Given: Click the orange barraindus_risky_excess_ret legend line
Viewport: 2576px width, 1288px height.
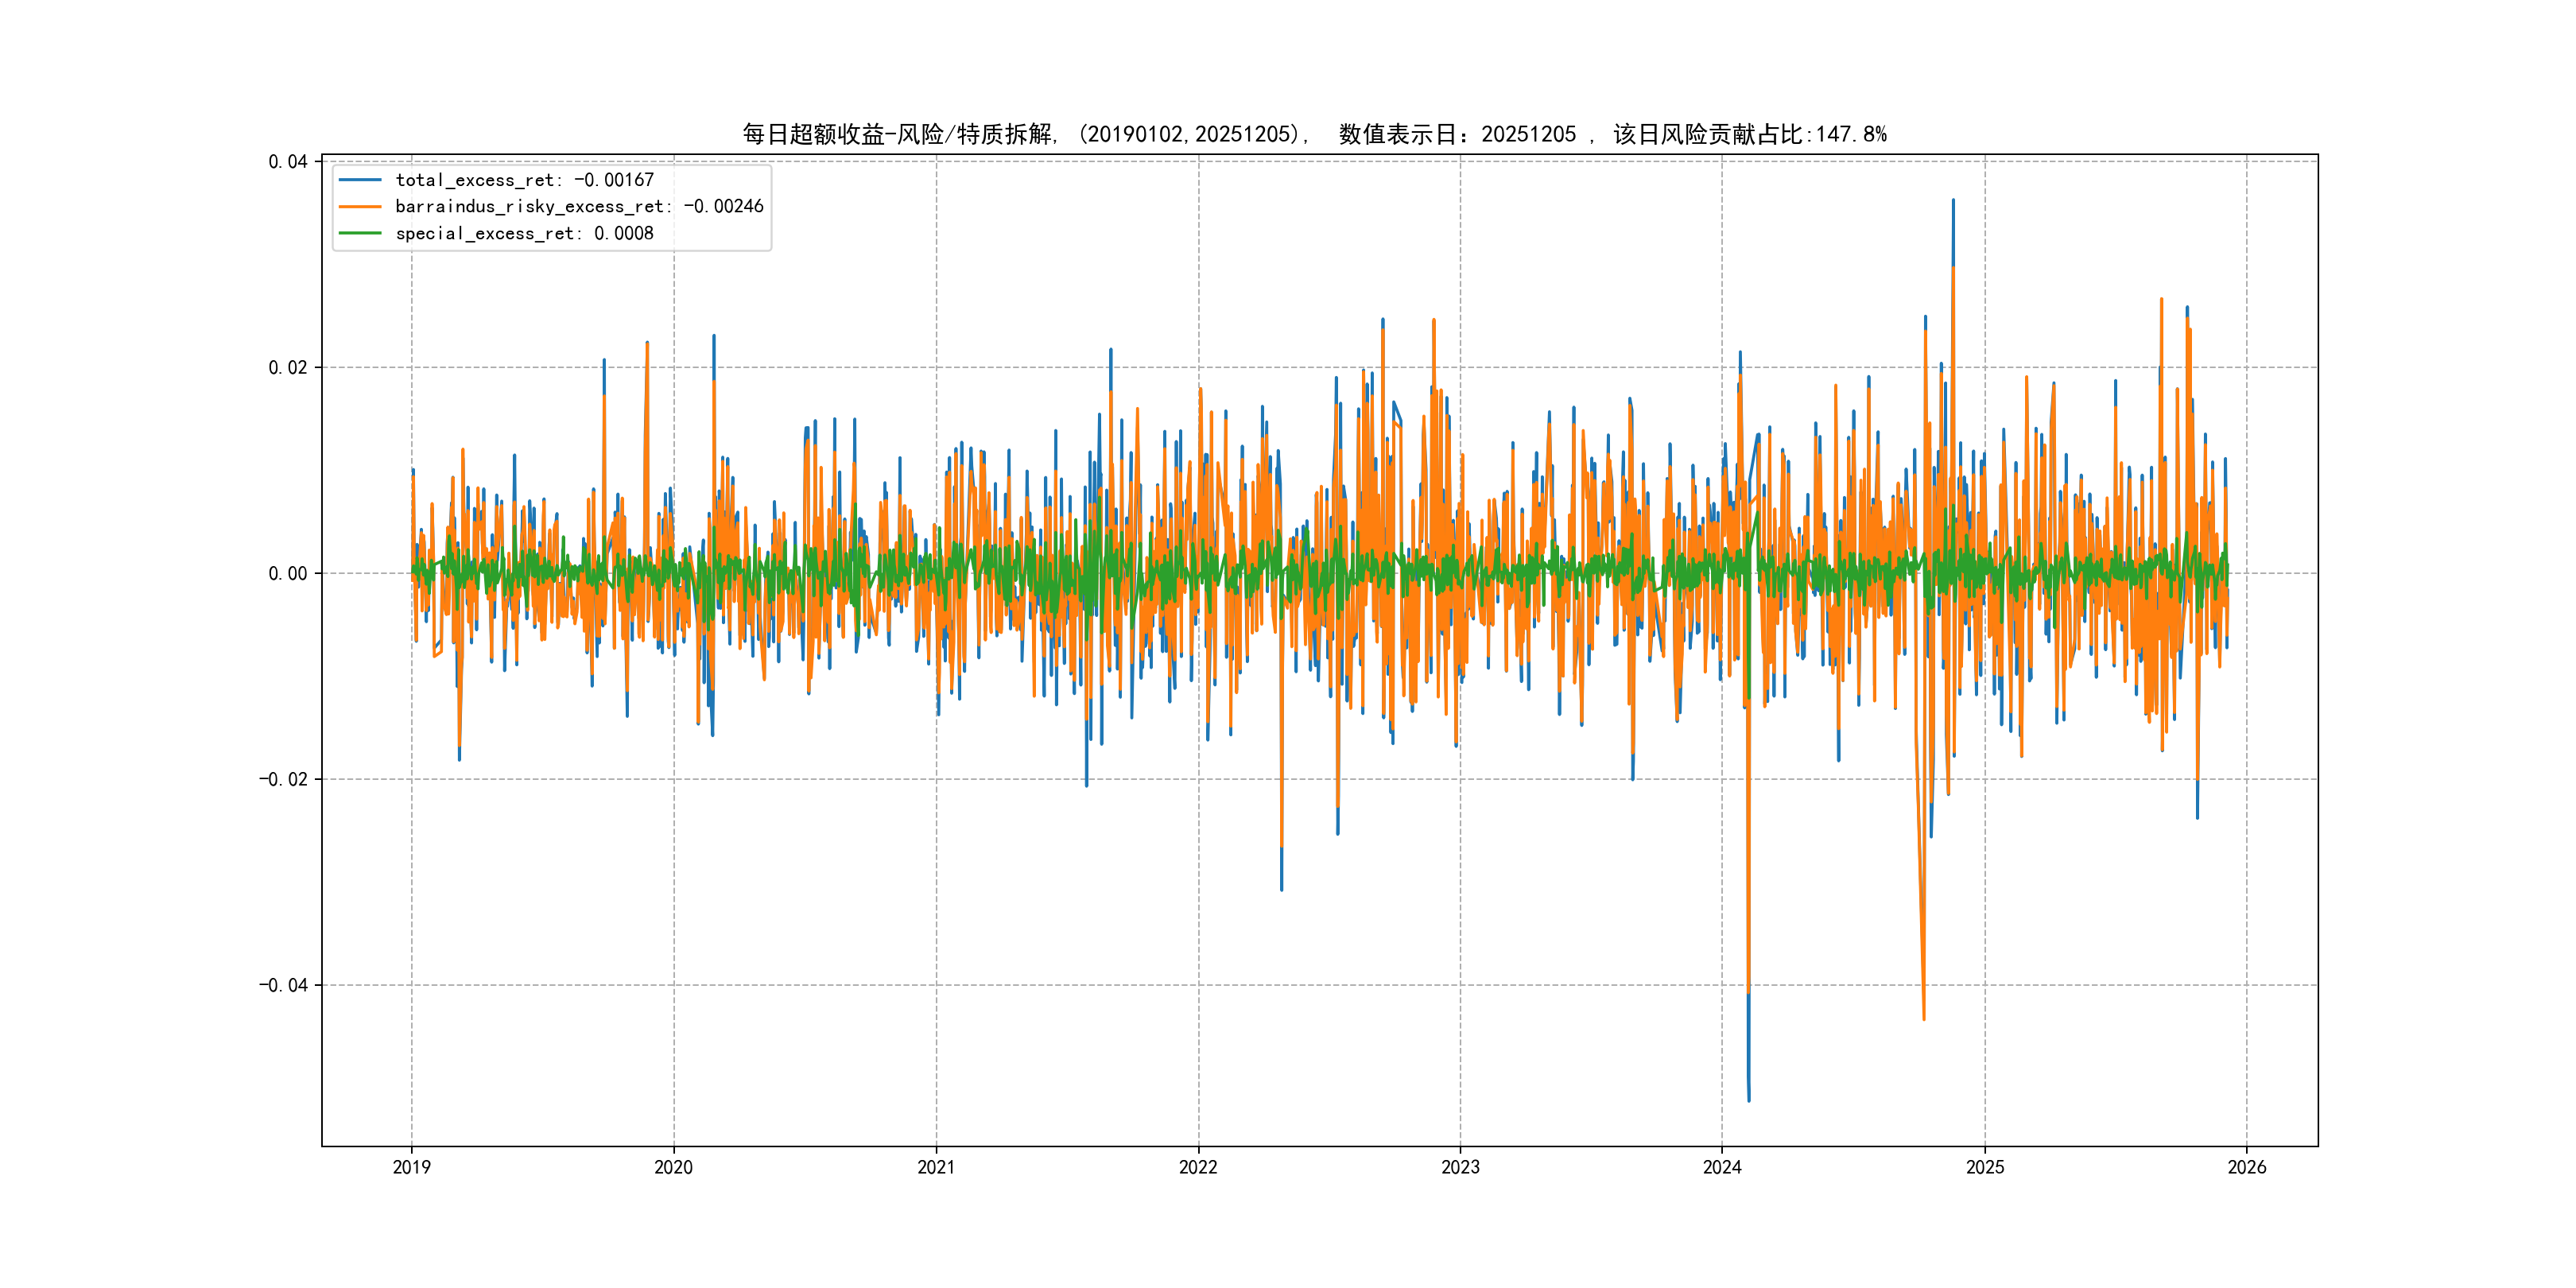Looking at the screenshot, I should click(360, 207).
